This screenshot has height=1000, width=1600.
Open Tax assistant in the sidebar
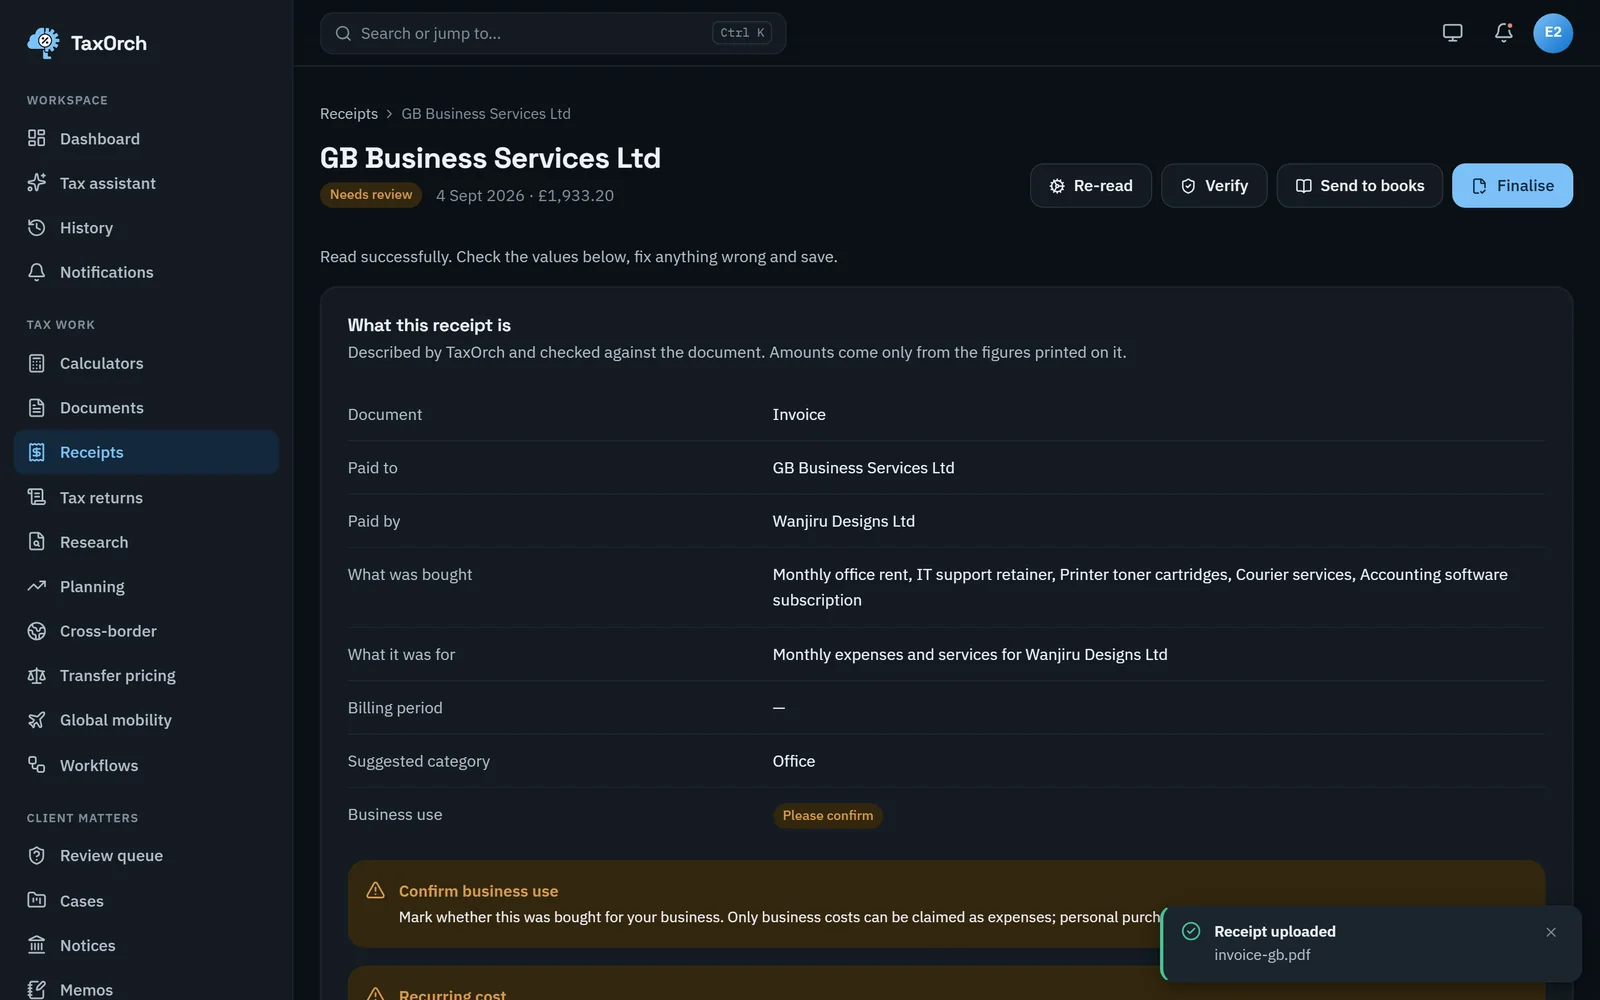click(146, 183)
